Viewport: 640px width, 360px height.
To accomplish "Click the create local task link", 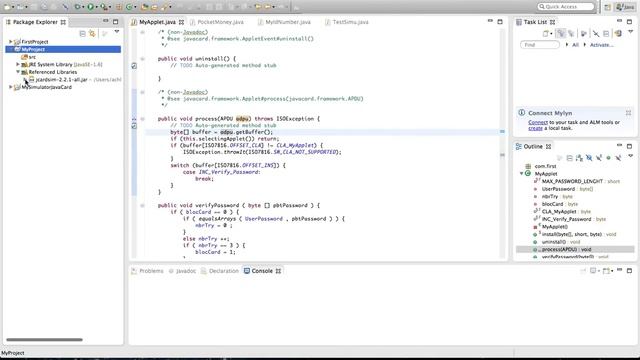I will (536, 128).
